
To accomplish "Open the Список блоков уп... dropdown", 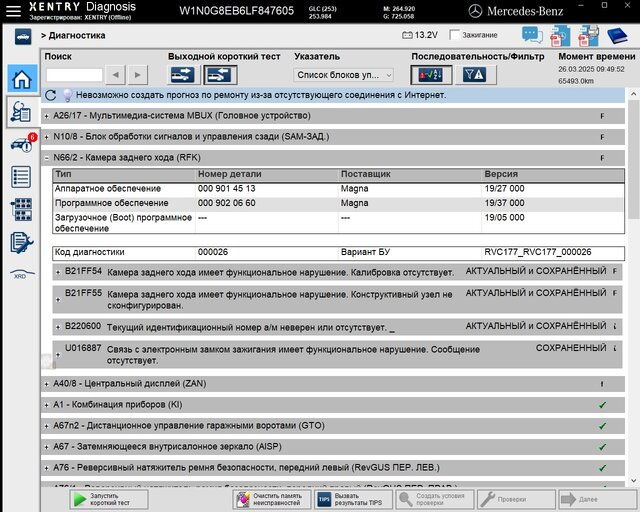I will tap(343, 75).
